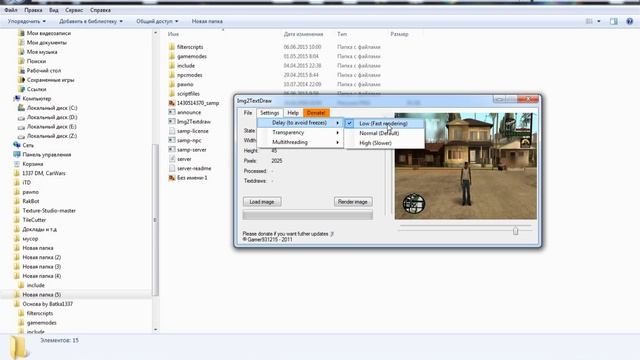The height and width of the screenshot is (360, 640).
Task: Open Вид menu in Explorer
Action: point(54,10)
